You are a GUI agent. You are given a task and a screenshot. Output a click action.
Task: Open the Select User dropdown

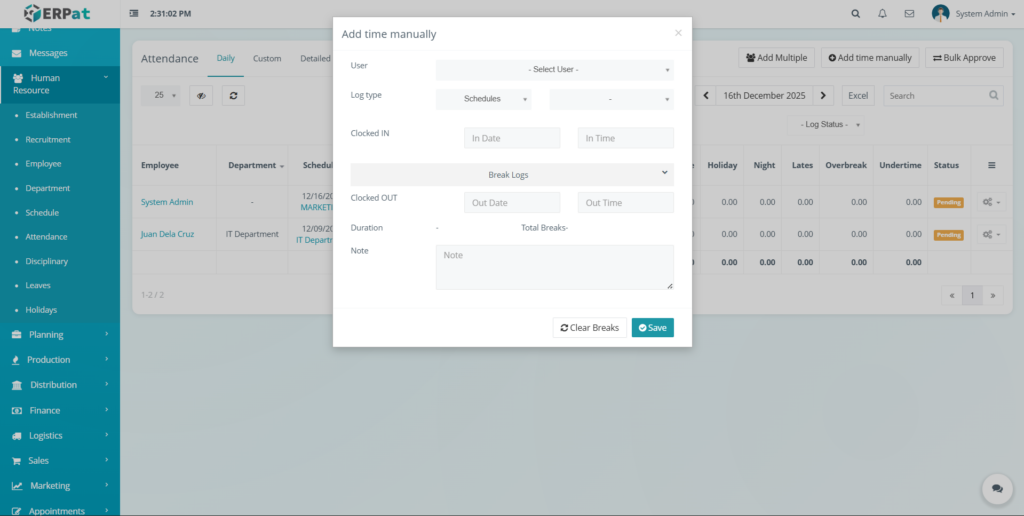(554, 70)
